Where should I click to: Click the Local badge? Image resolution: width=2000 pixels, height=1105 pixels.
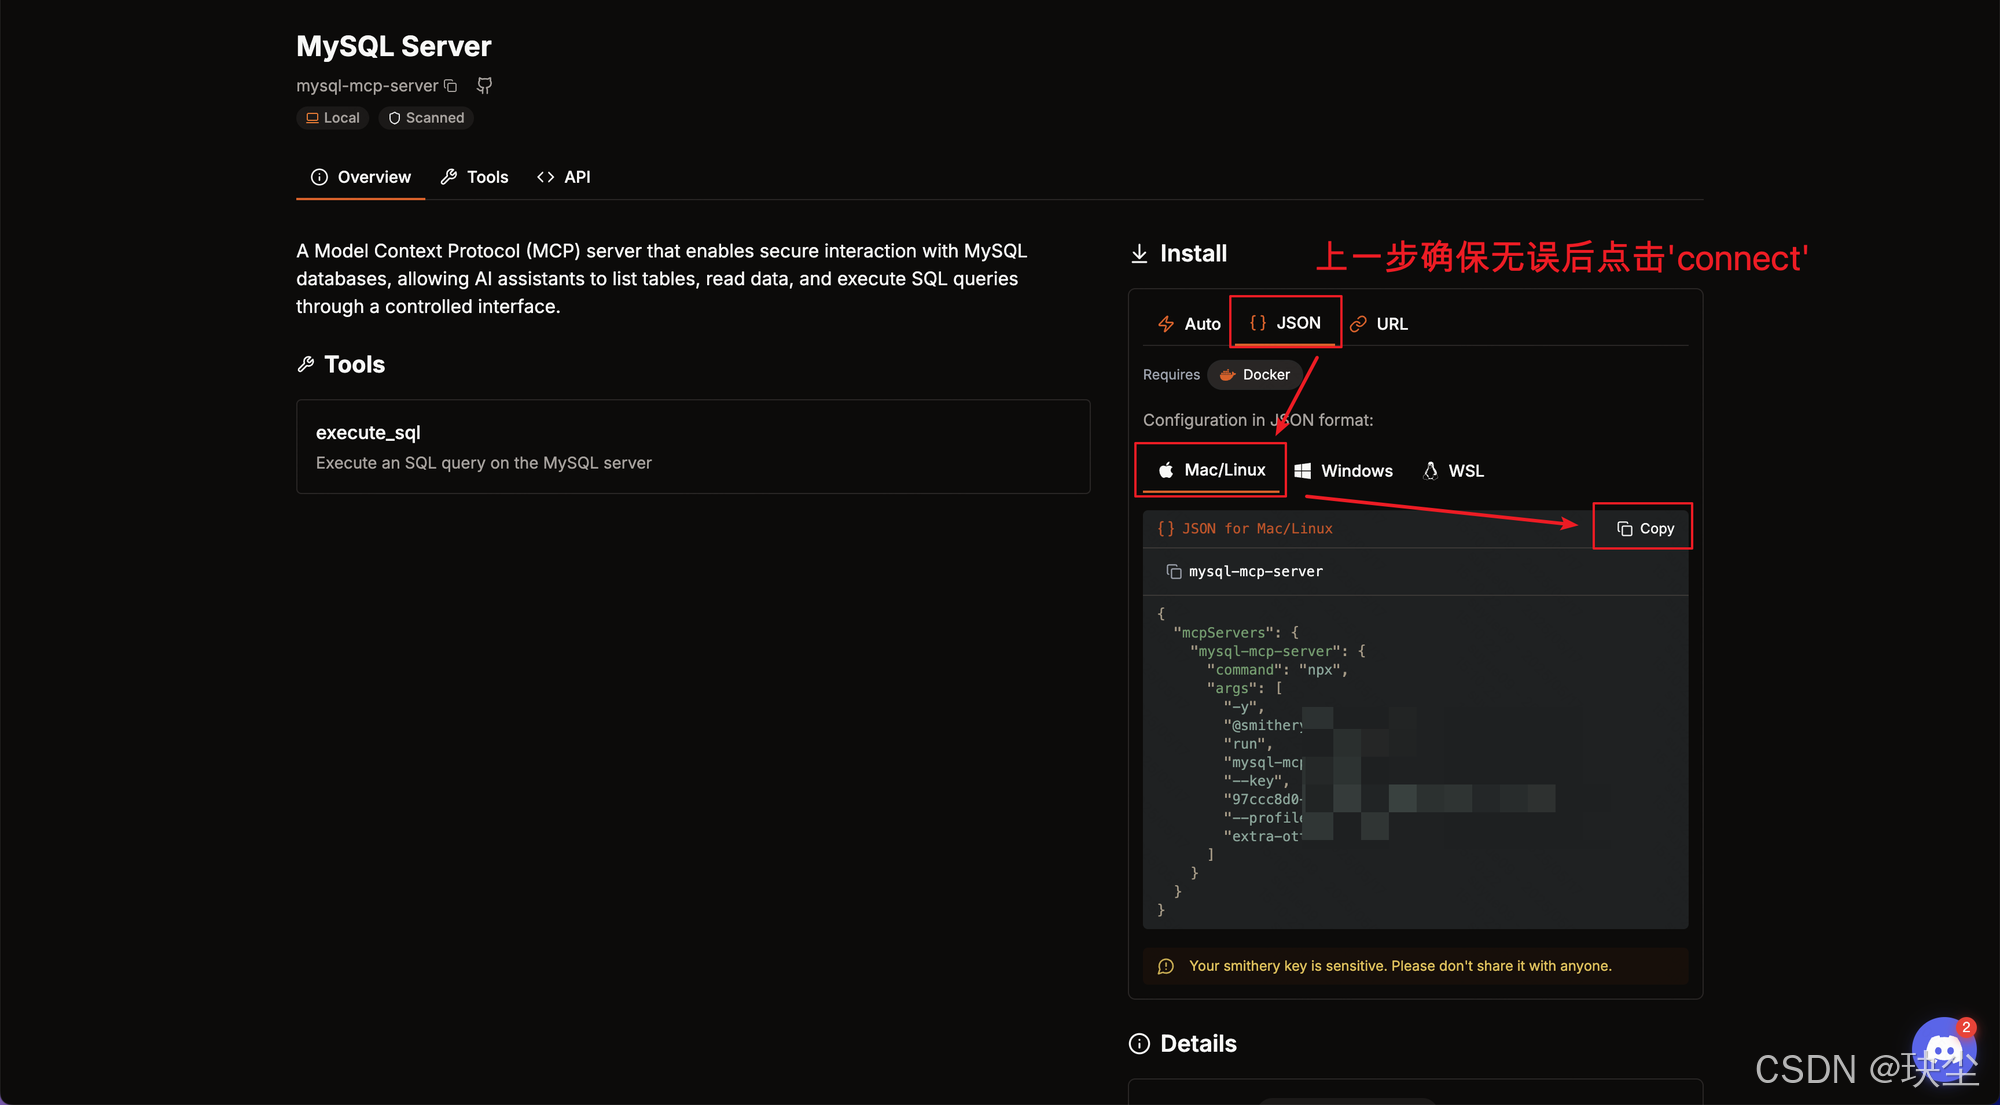tap(333, 118)
